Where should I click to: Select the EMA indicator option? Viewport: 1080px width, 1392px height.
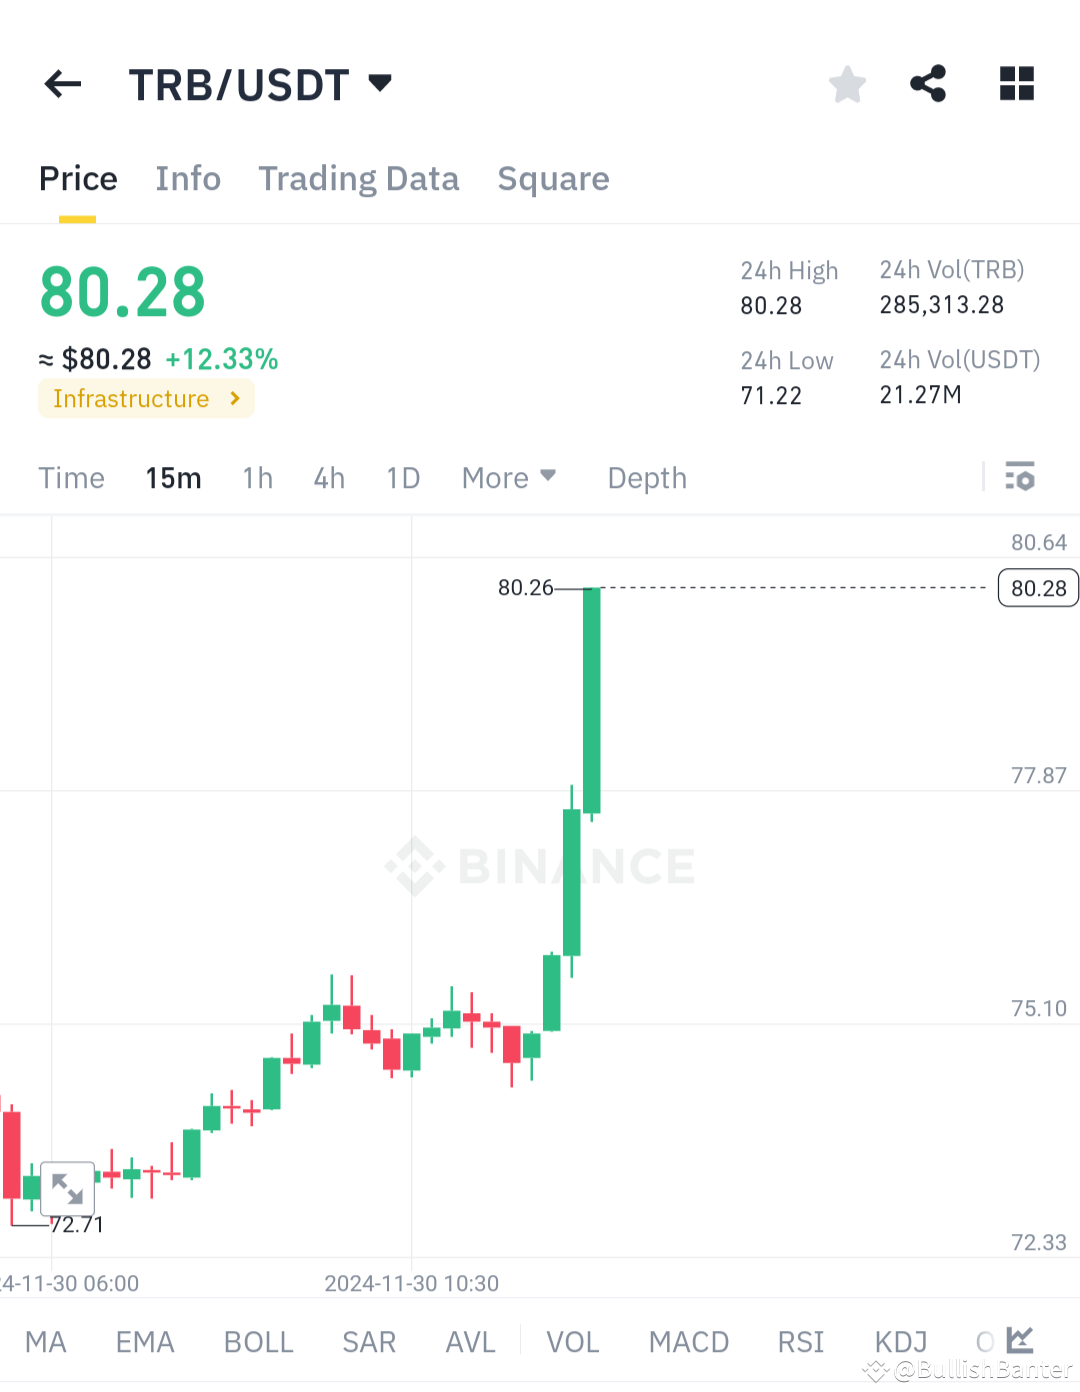(x=144, y=1343)
